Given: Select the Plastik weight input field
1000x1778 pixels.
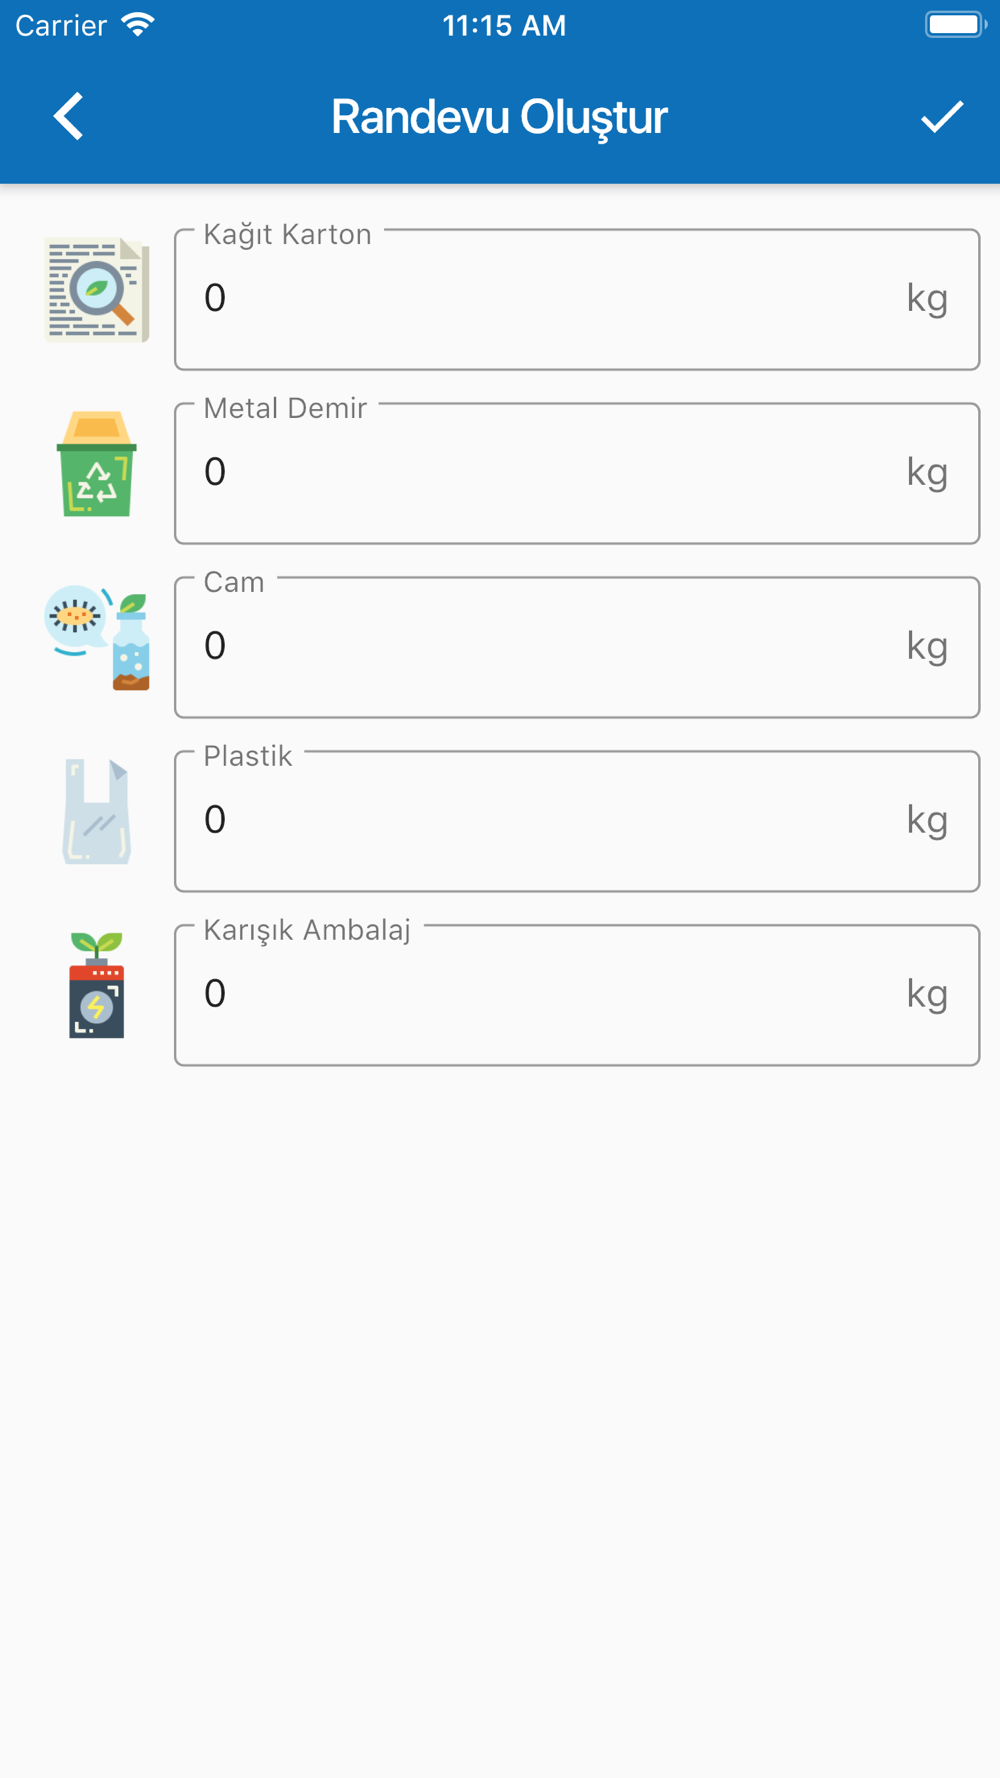Looking at the screenshot, I should click(550, 821).
